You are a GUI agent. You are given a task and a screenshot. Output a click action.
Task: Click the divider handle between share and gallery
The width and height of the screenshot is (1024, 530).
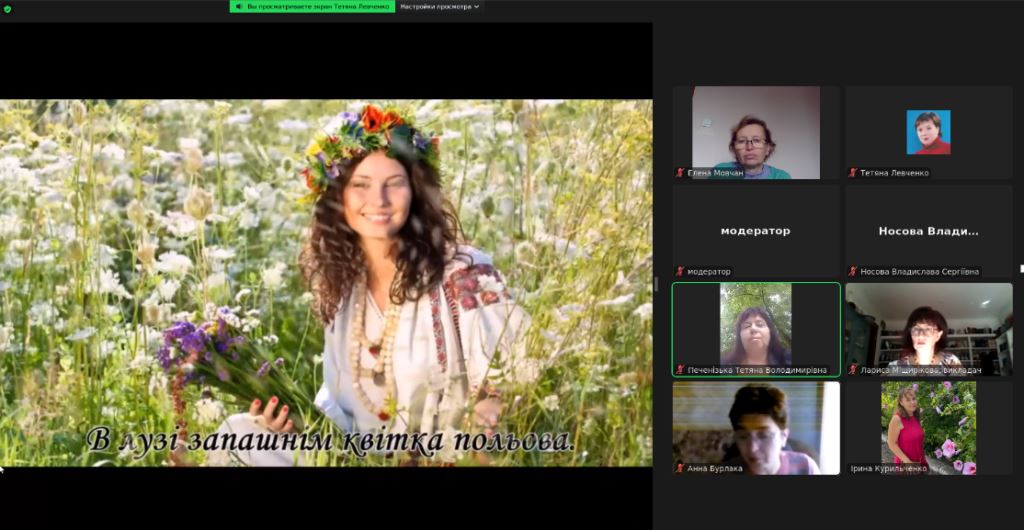(656, 284)
